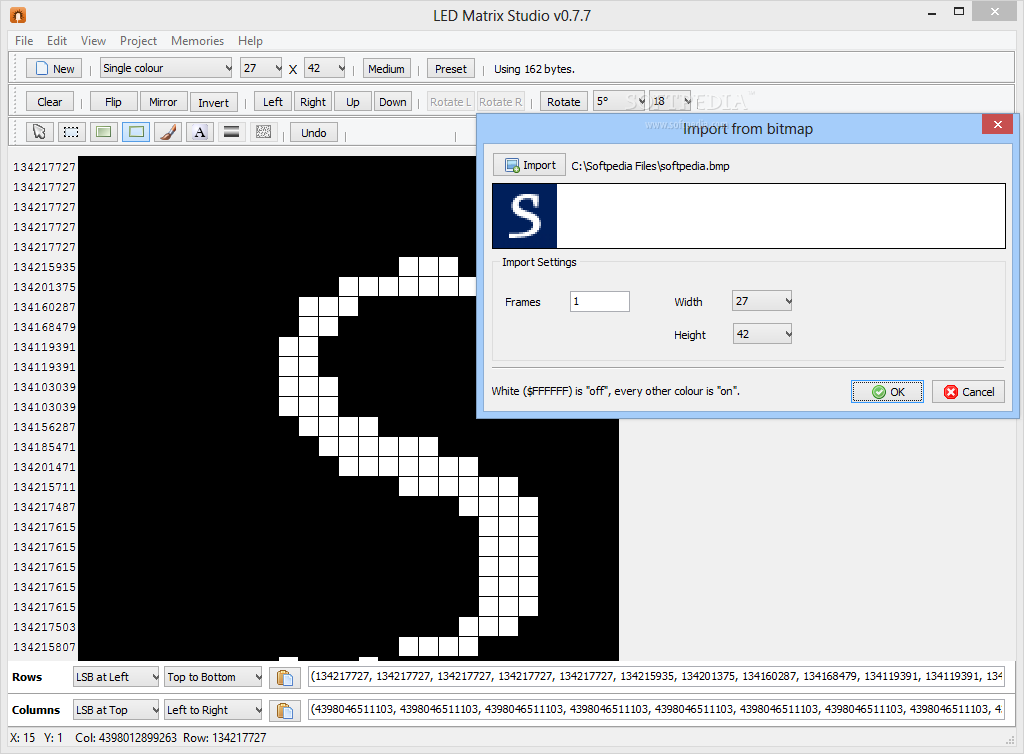The width and height of the screenshot is (1024, 754).
Task: Click the Preset button
Action: pyautogui.click(x=451, y=69)
